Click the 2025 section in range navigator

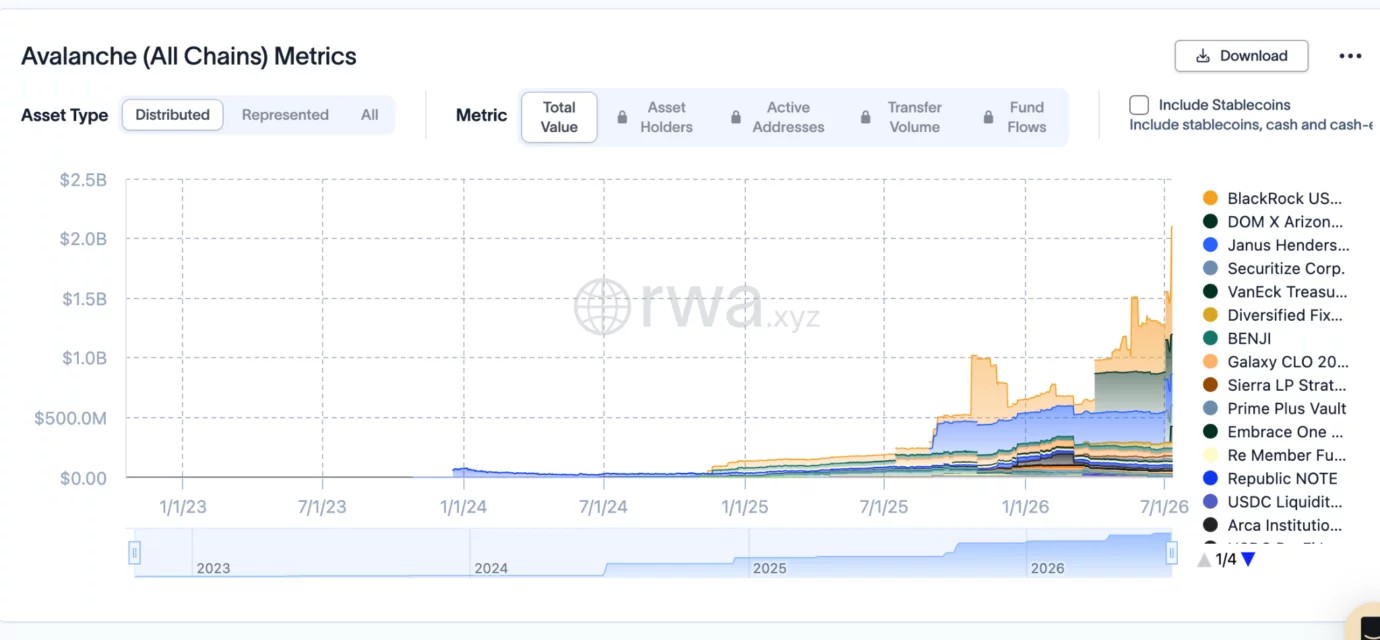[x=769, y=568]
